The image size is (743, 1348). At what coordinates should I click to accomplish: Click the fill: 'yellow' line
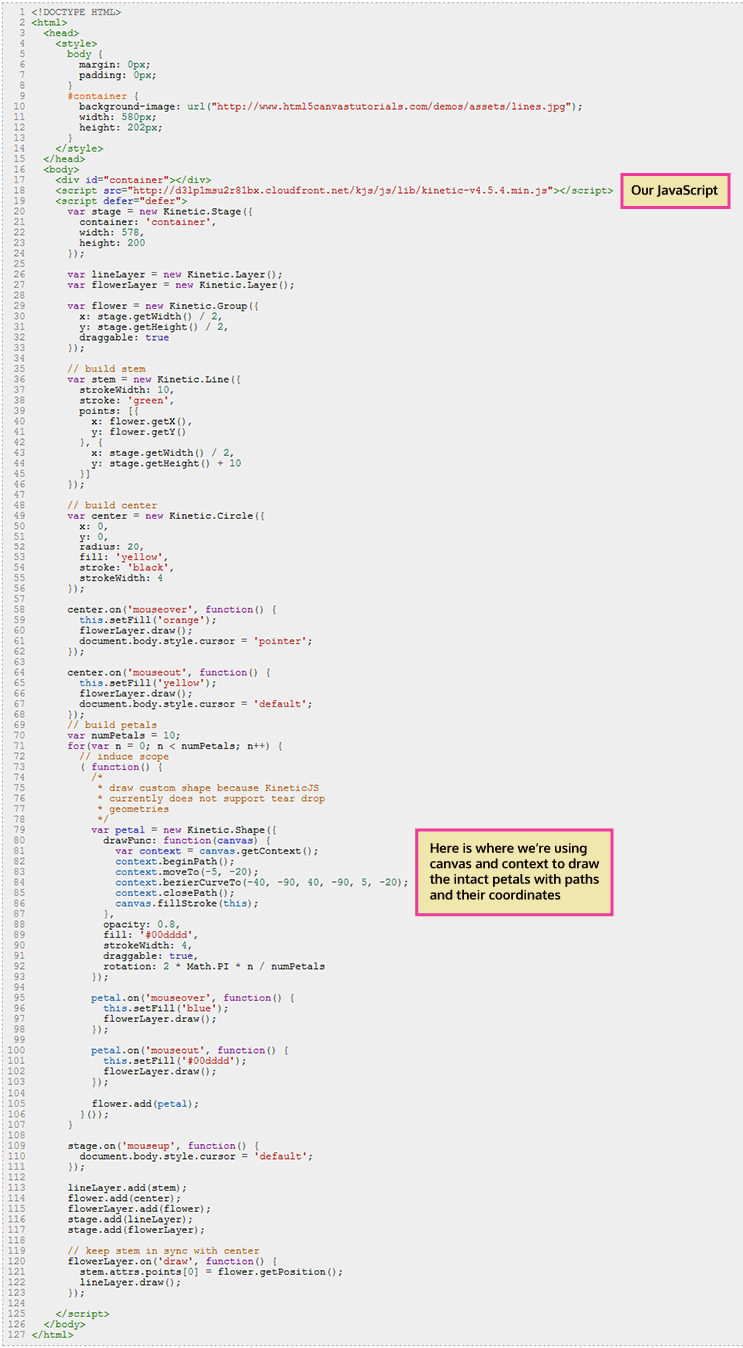tap(125, 557)
